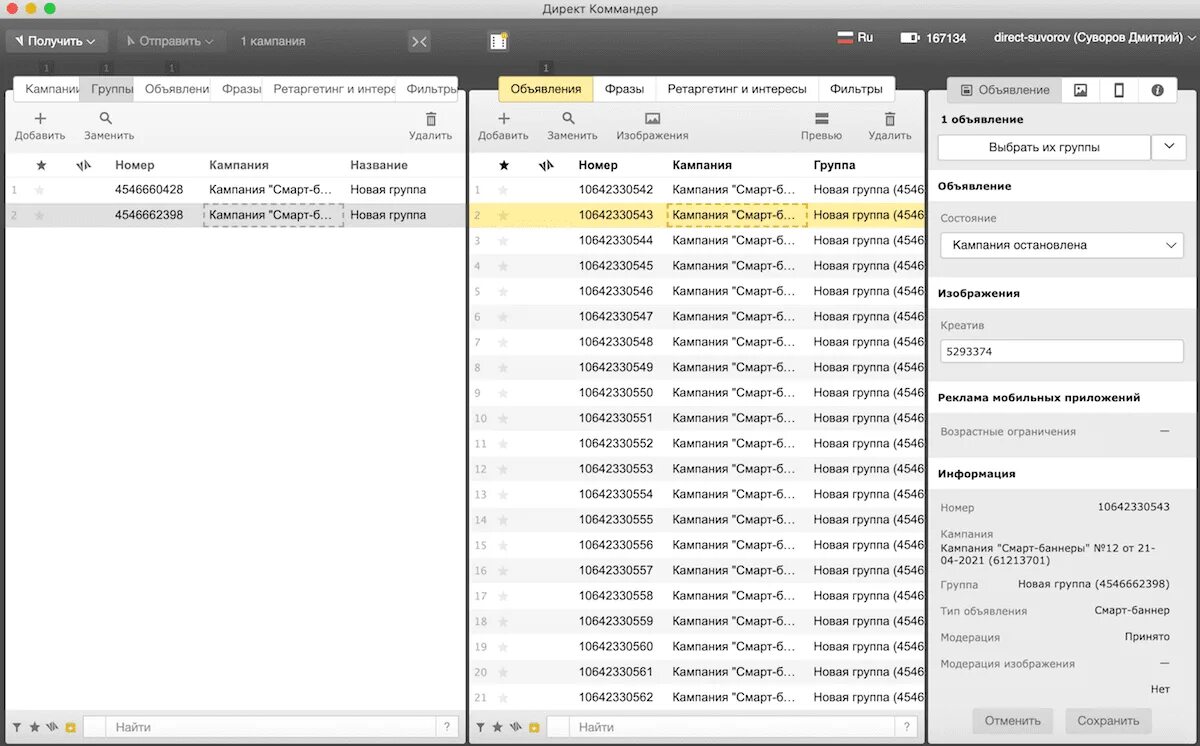Sort groups by star column header

point(41,165)
